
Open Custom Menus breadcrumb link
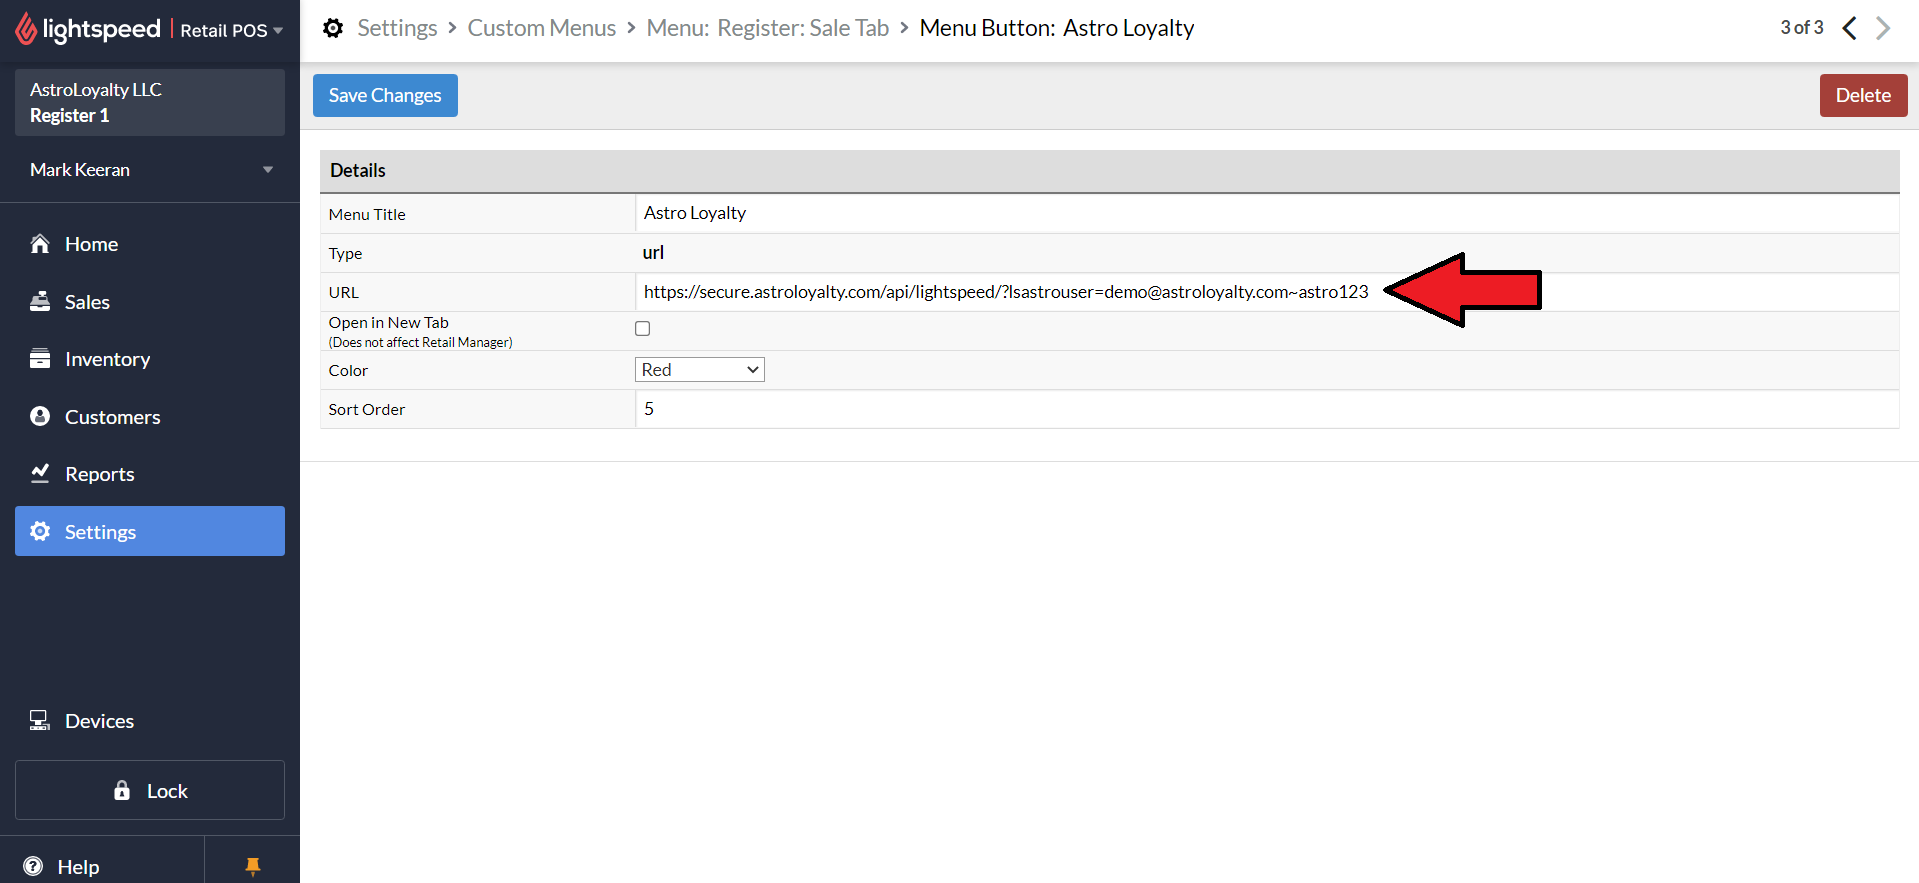(x=541, y=28)
